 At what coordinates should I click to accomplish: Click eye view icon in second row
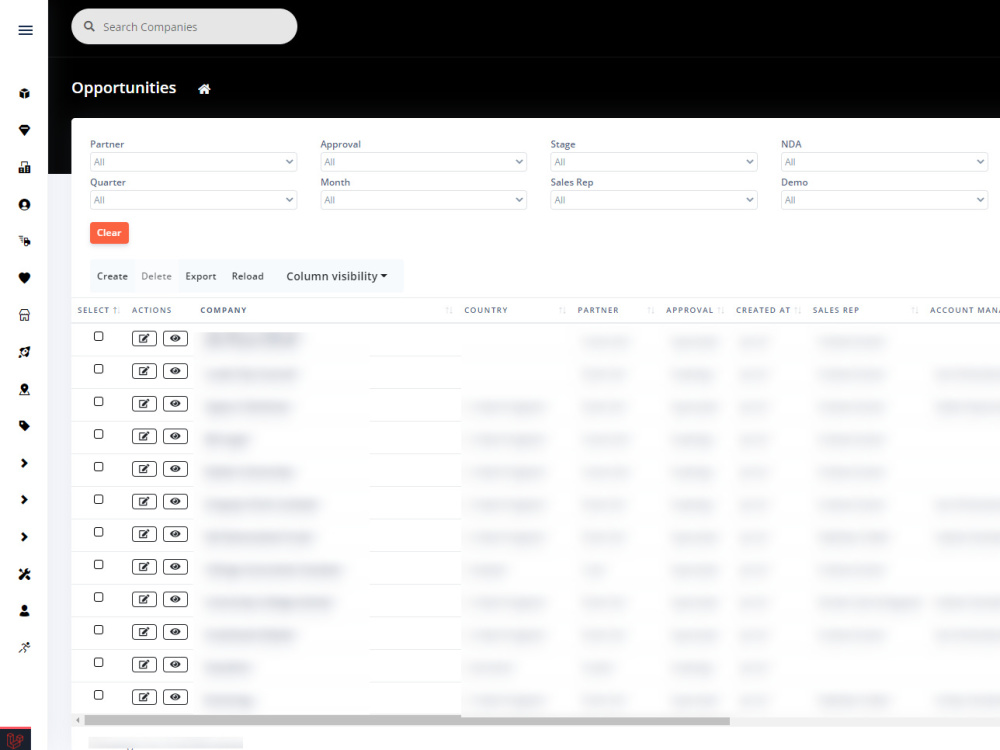[x=175, y=371]
